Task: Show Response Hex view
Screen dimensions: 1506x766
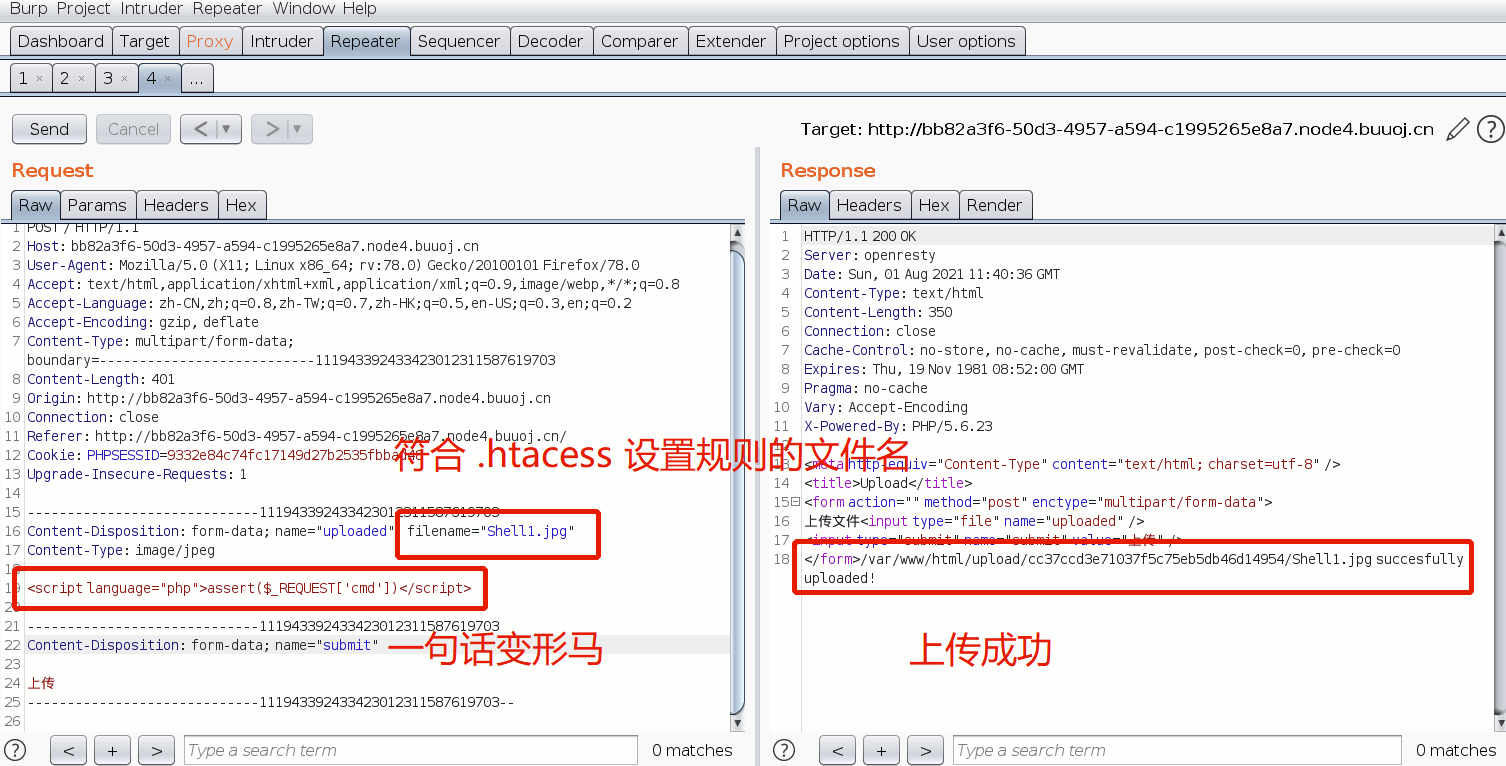Action: [934, 205]
